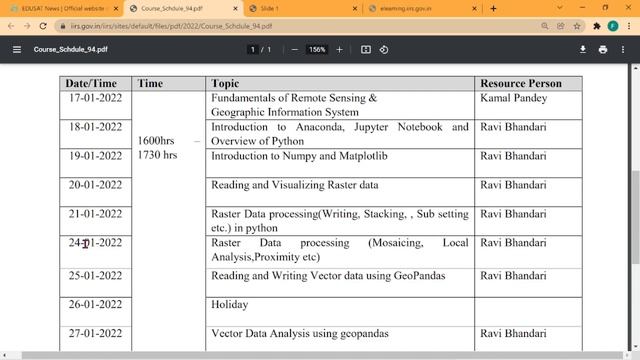Screen dimensions: 640x360
Task: Close the Course_Schdule_94.pdf tab
Action: [x=236, y=8]
